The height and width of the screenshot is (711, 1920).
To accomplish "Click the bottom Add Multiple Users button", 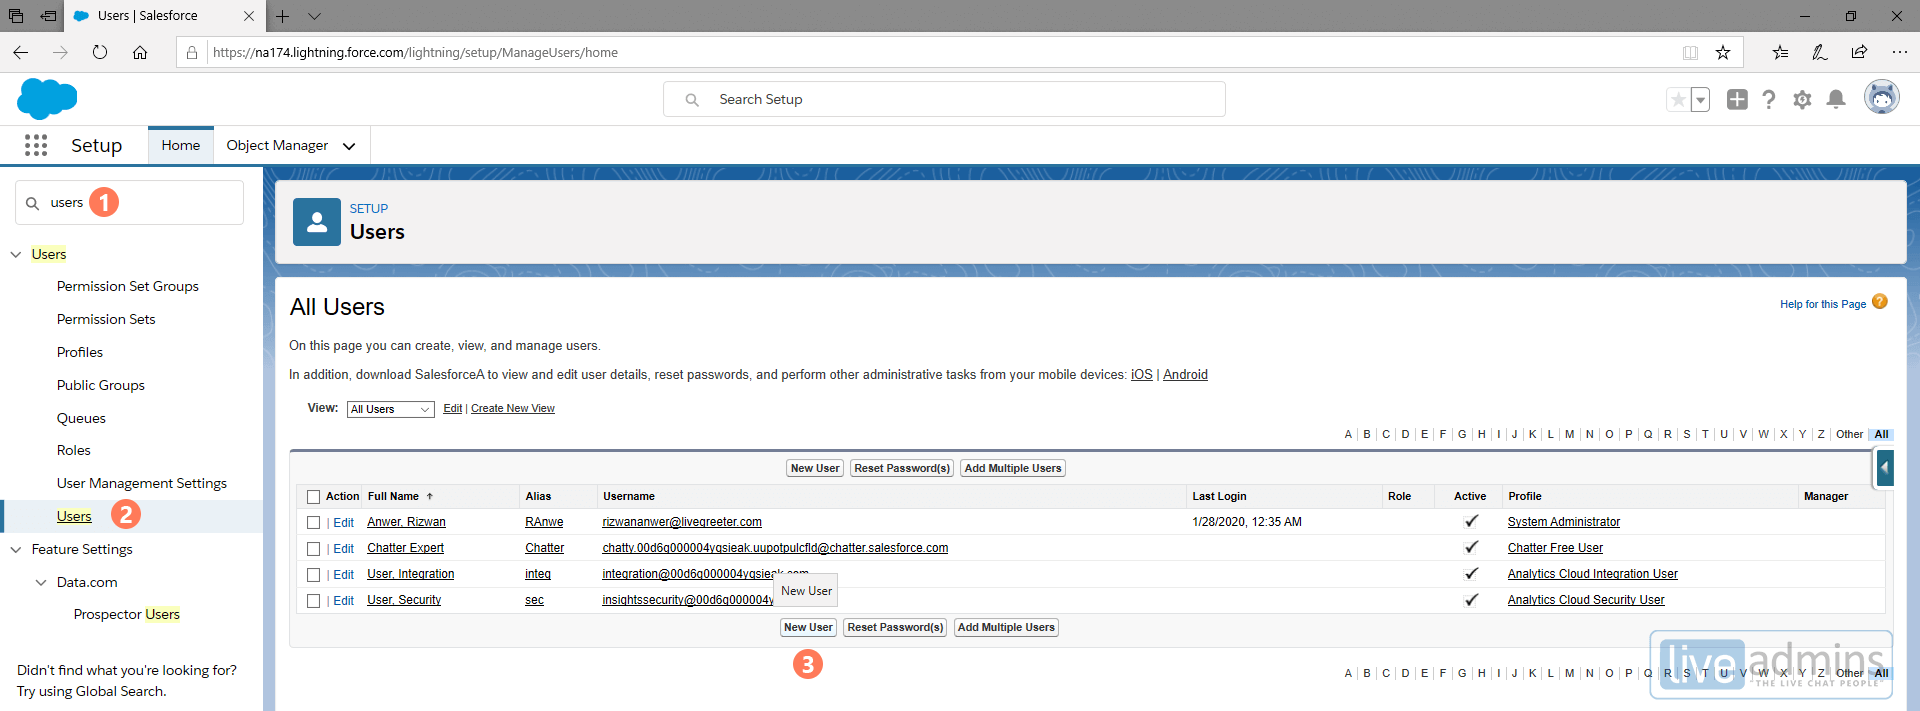I will click(1006, 627).
